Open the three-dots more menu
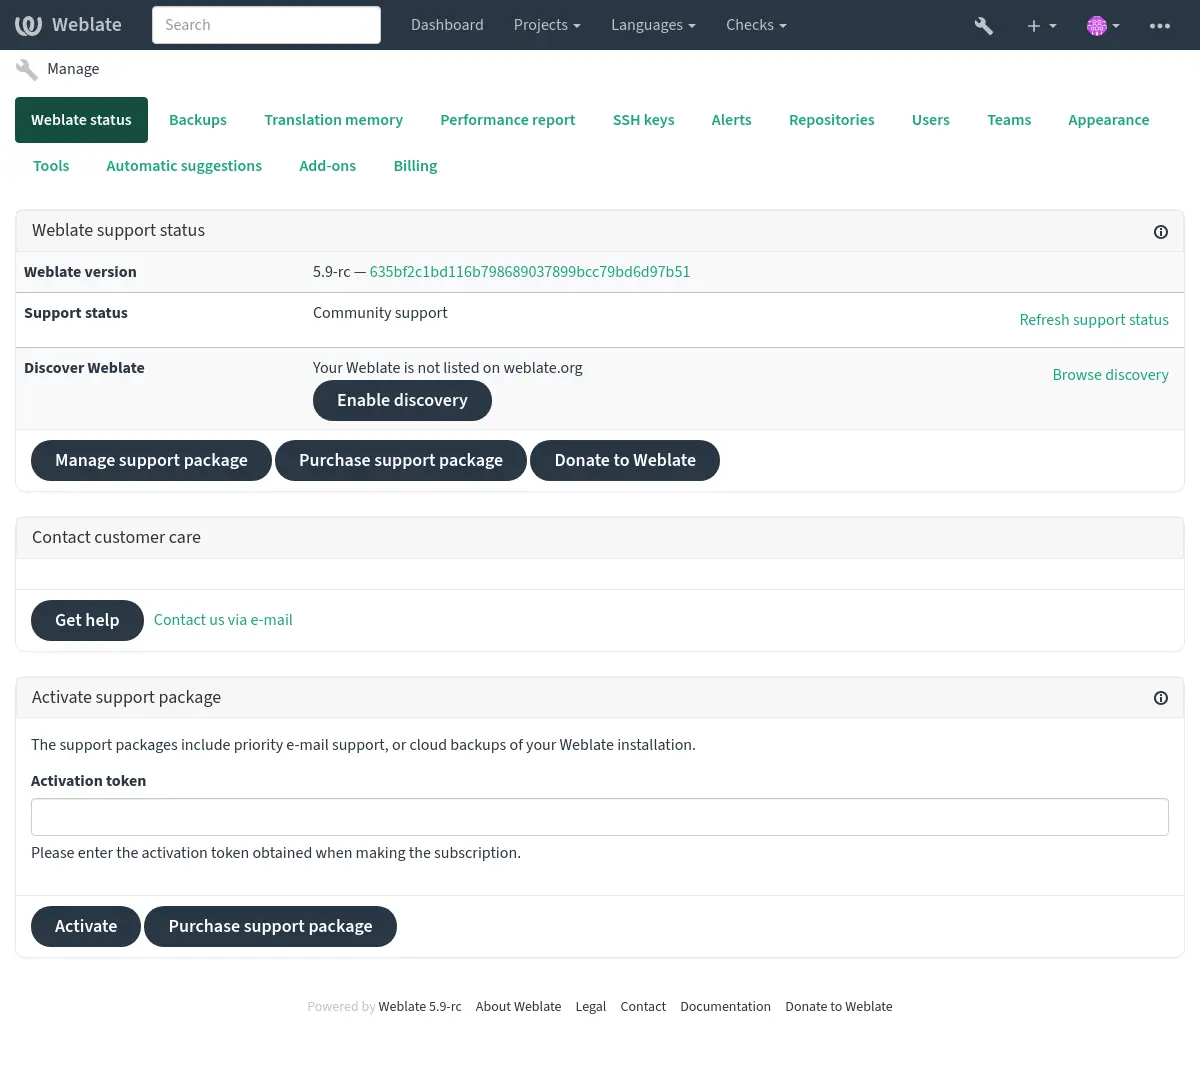The height and width of the screenshot is (1066, 1200). tap(1160, 25)
